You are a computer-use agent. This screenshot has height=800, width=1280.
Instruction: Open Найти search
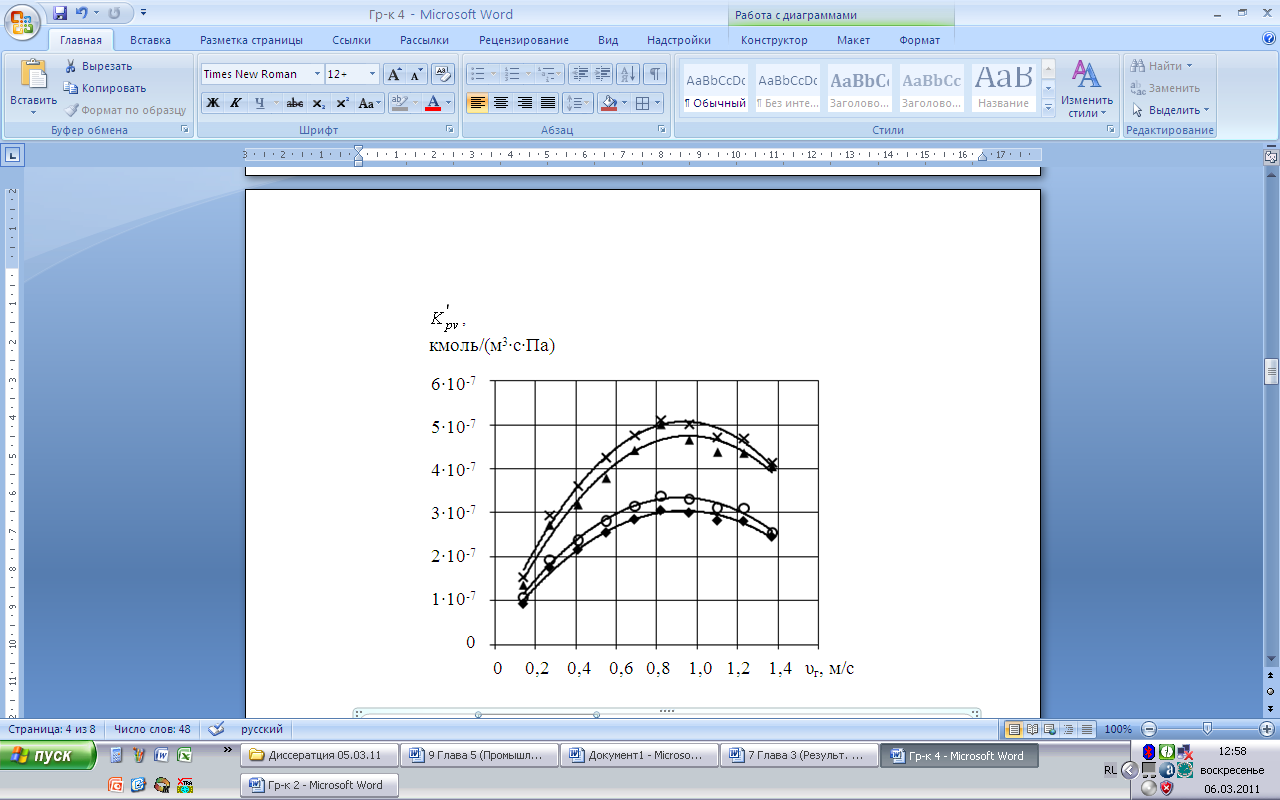coord(1162,66)
